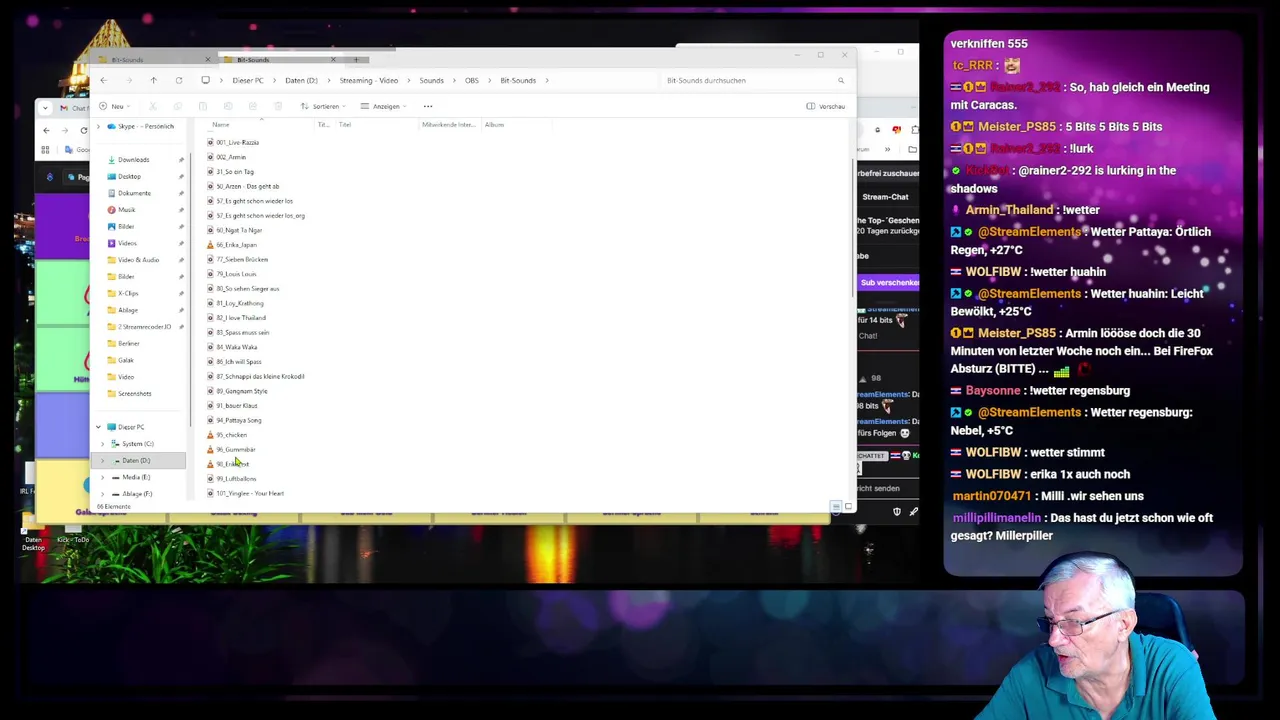Image resolution: width=1280 pixels, height=720 pixels.
Task: Click the Paste icon in Explorer toolbar
Action: (203, 106)
